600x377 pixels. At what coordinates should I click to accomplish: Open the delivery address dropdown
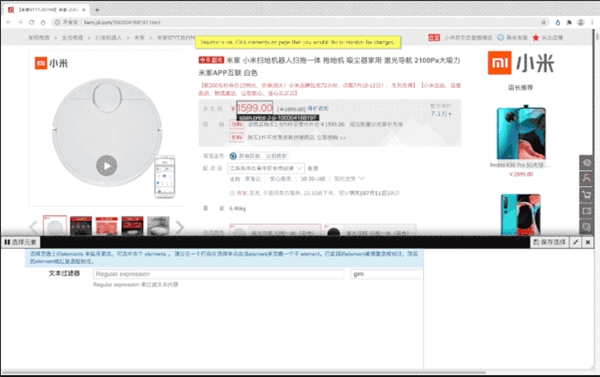(266, 168)
